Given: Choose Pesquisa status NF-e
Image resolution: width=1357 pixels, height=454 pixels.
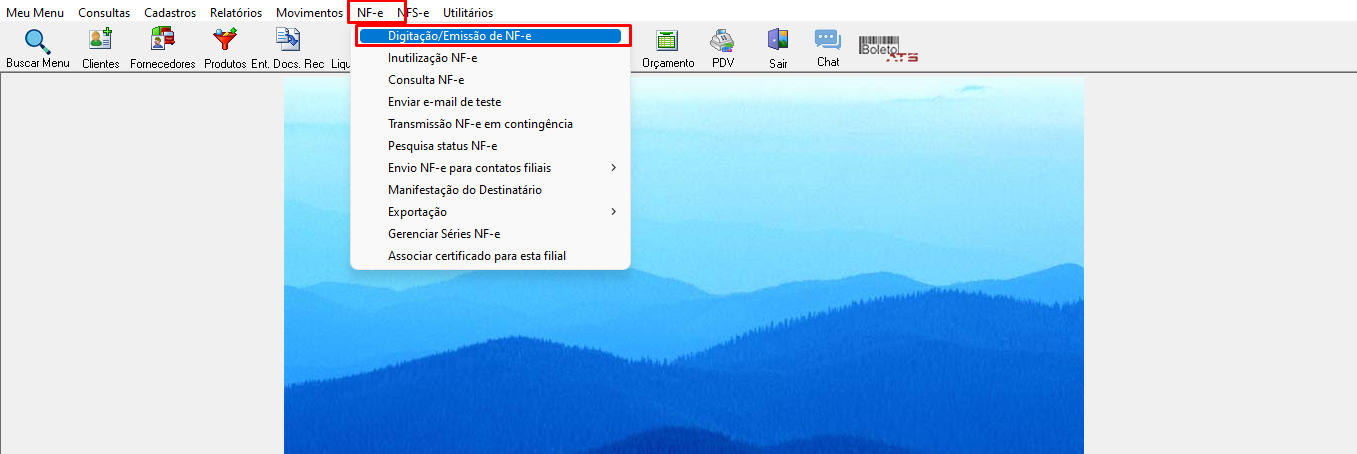Looking at the screenshot, I should tap(490, 146).
